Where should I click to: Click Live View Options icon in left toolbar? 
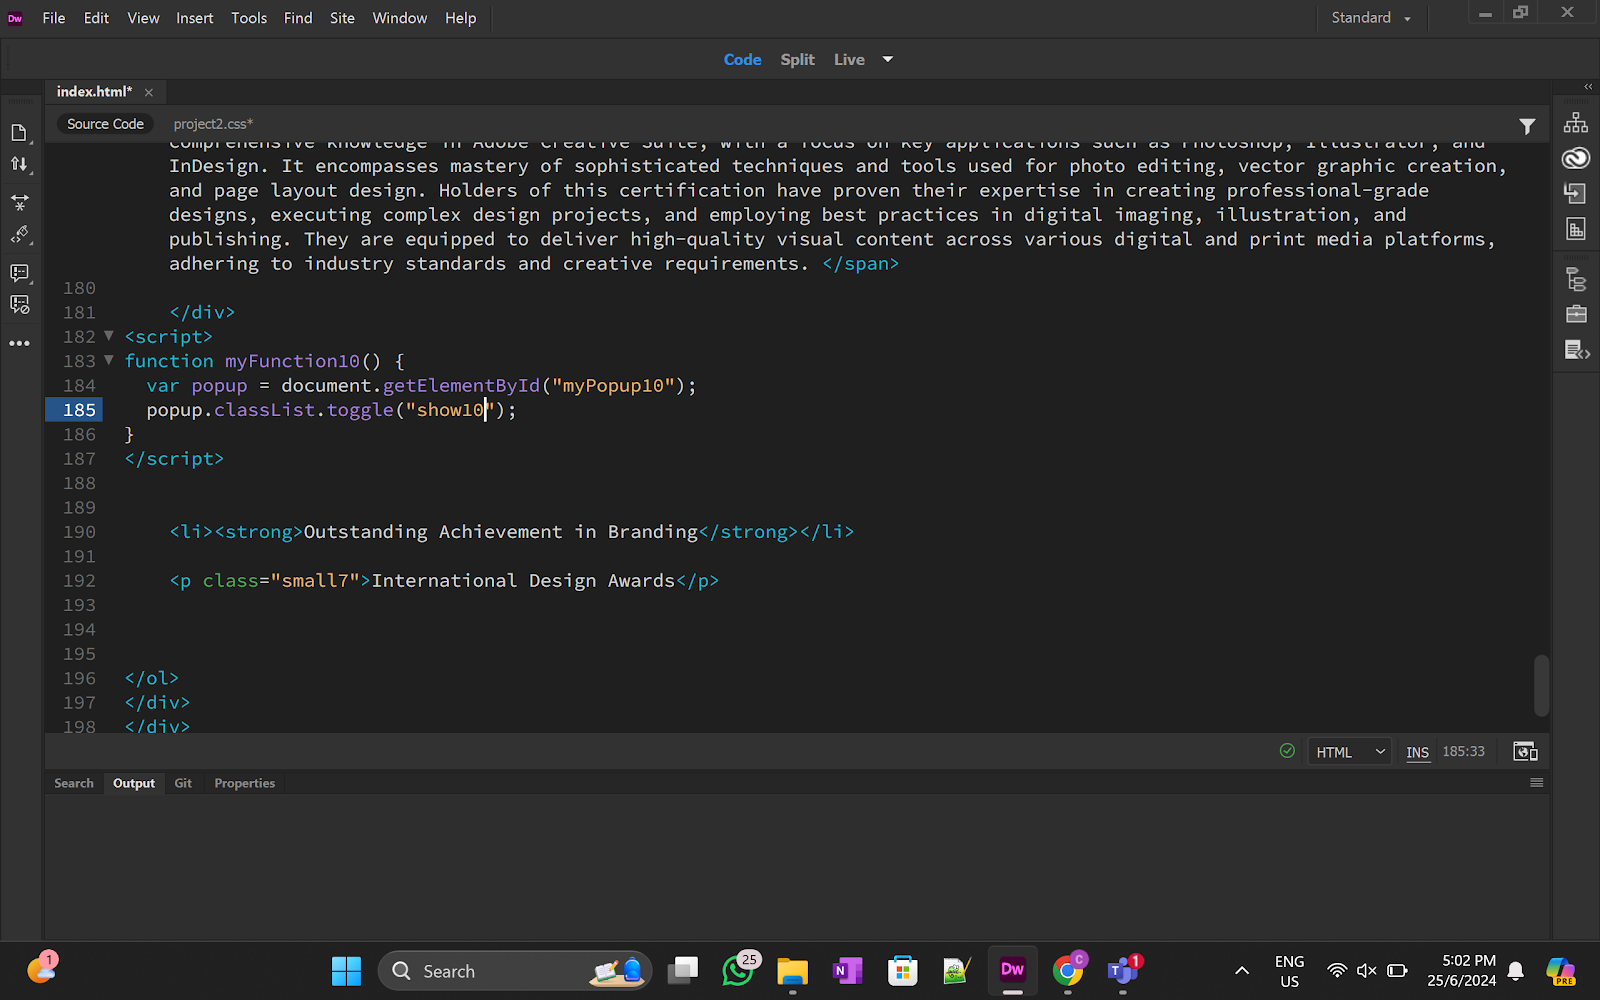[19, 202]
